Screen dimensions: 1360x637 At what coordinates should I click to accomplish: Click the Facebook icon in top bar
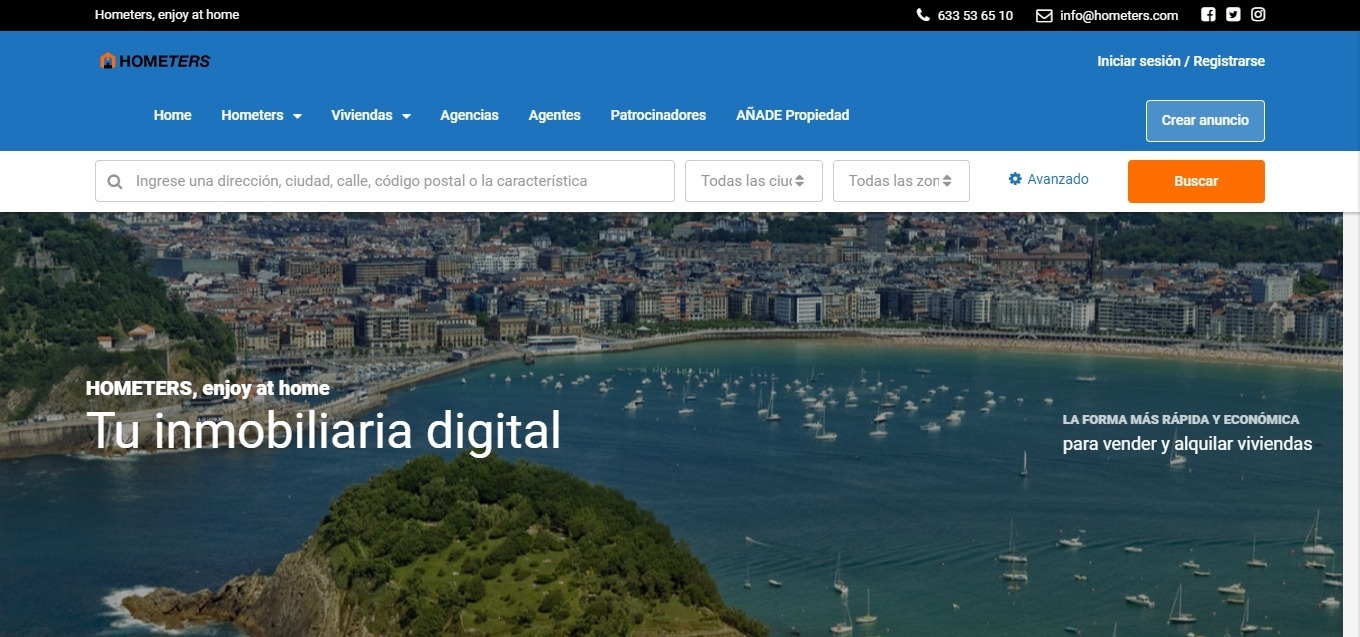tap(1208, 15)
